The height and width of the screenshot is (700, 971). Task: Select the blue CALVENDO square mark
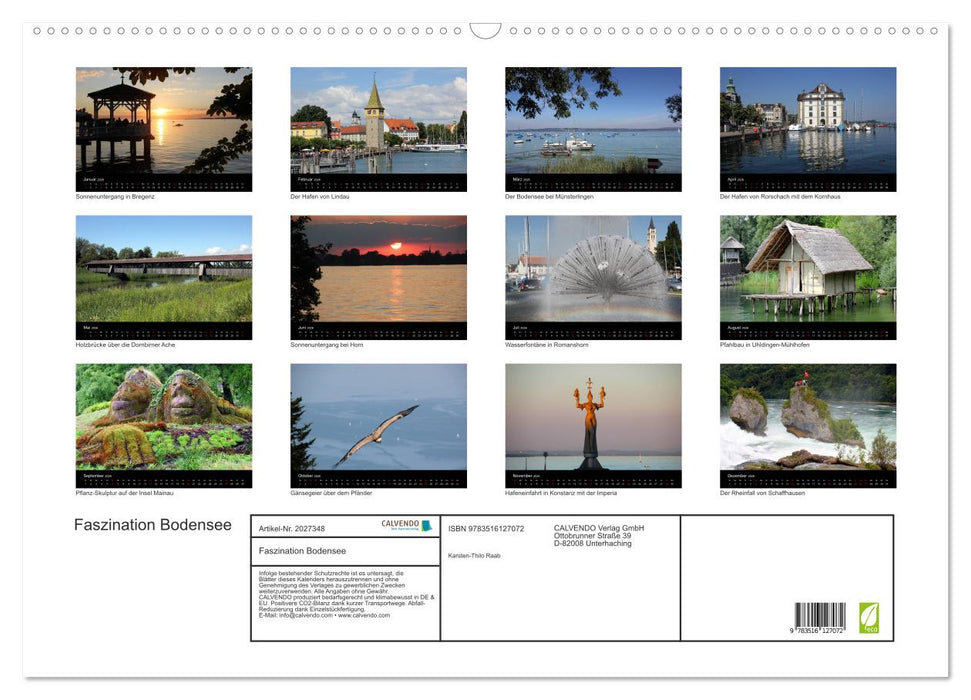coord(425,525)
